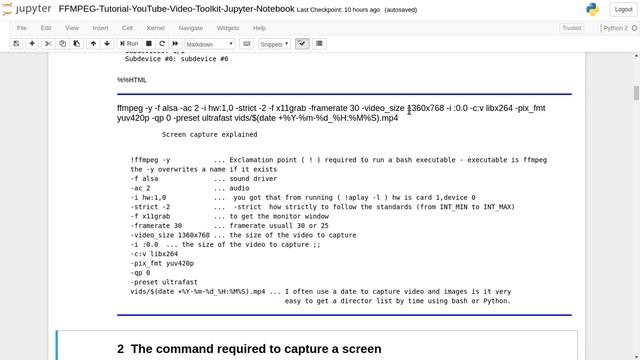This screenshot has height=360, width=640.
Task: Click 'Screen capture explained' text
Action: [209, 134]
